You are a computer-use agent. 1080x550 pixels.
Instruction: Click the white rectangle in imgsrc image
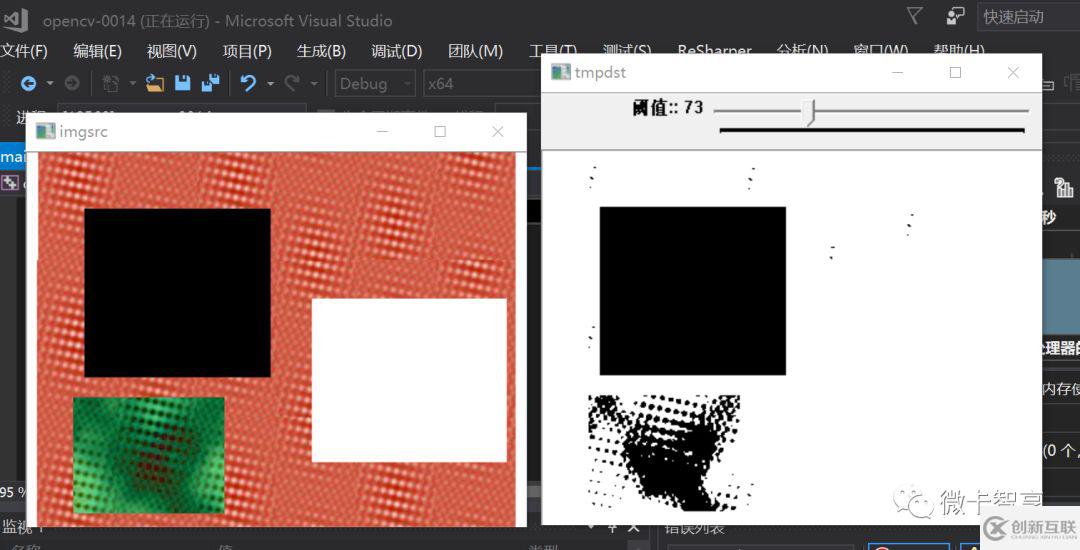[409, 380]
